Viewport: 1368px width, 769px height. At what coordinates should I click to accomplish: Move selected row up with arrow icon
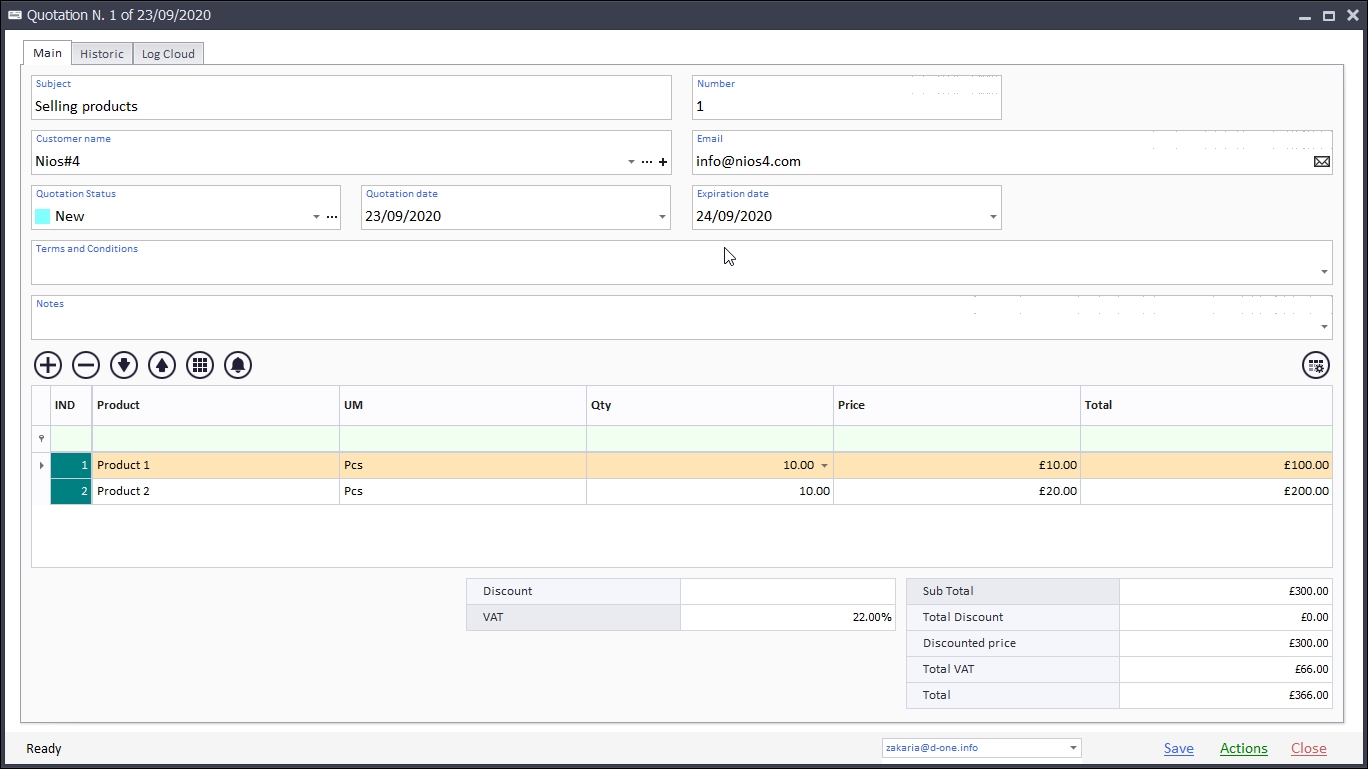[x=162, y=365]
